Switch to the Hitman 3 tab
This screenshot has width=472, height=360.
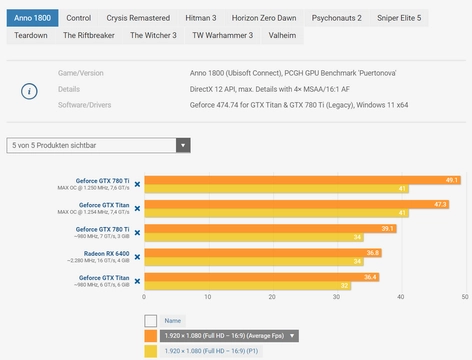coord(201,18)
